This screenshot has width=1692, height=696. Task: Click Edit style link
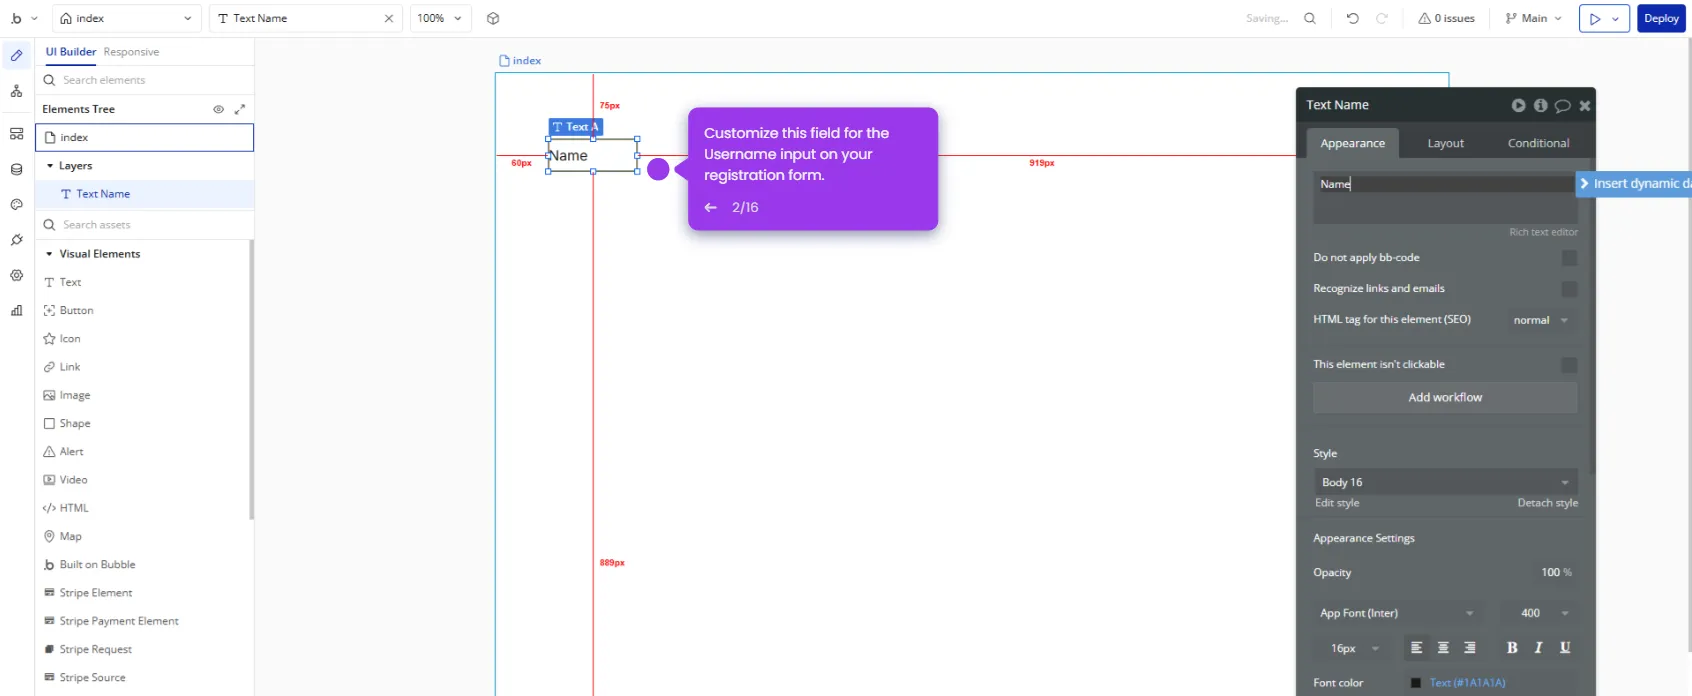coord(1337,503)
